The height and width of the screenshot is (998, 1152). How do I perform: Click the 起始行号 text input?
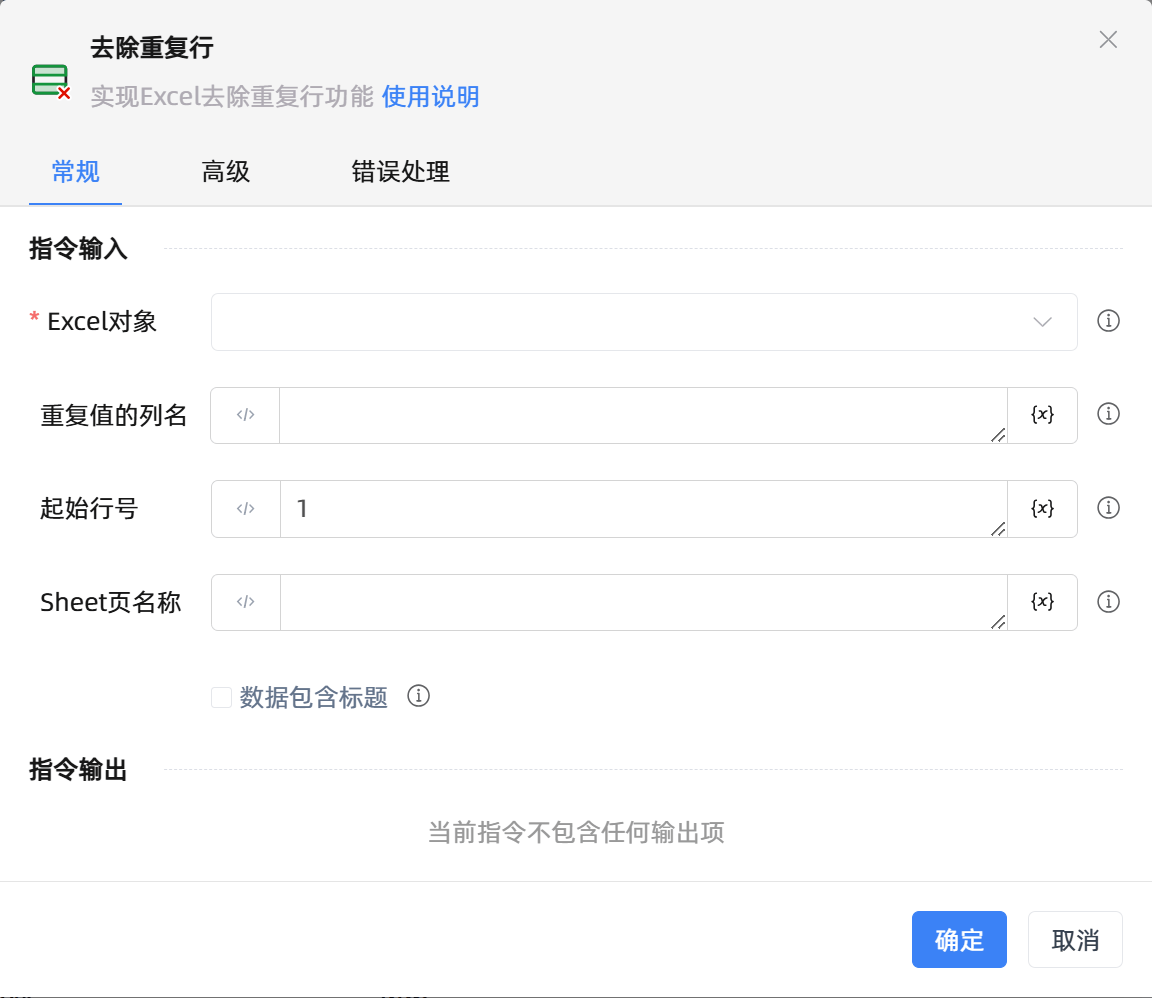[642, 509]
